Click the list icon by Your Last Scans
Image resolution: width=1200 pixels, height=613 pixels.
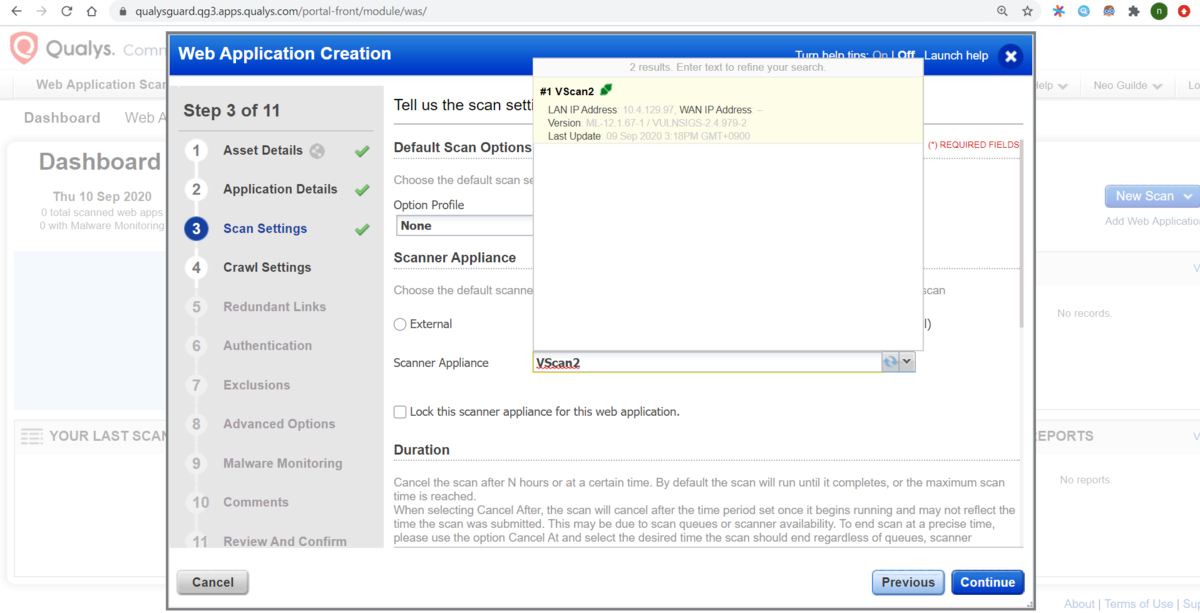pos(32,436)
